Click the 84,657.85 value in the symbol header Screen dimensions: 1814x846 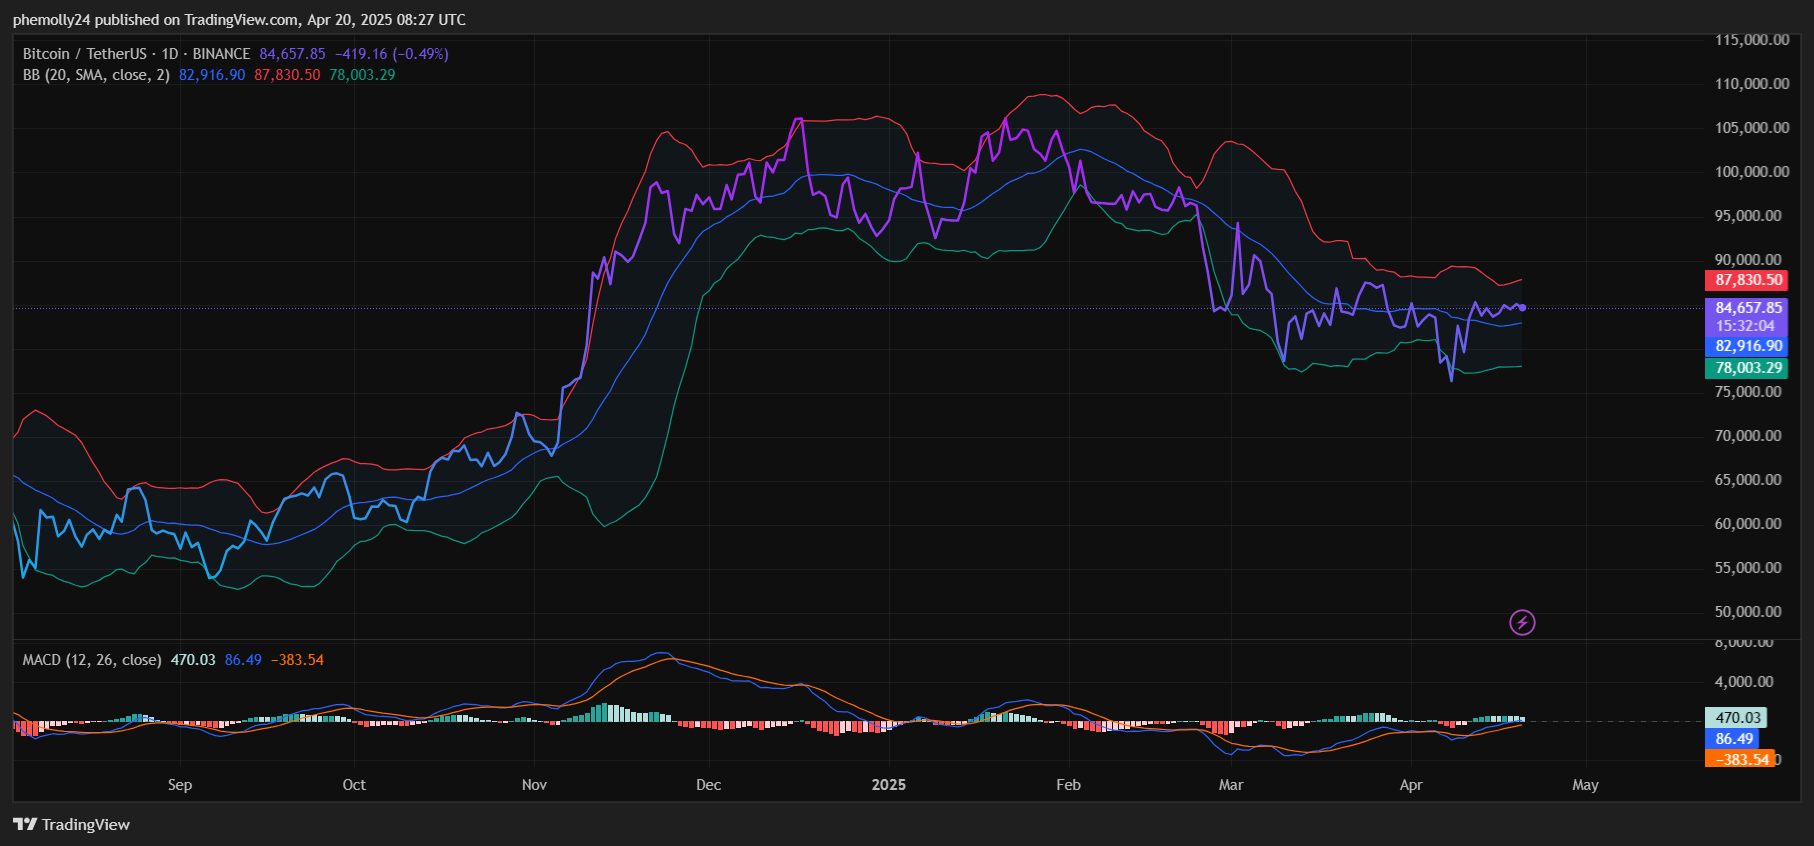click(x=292, y=54)
